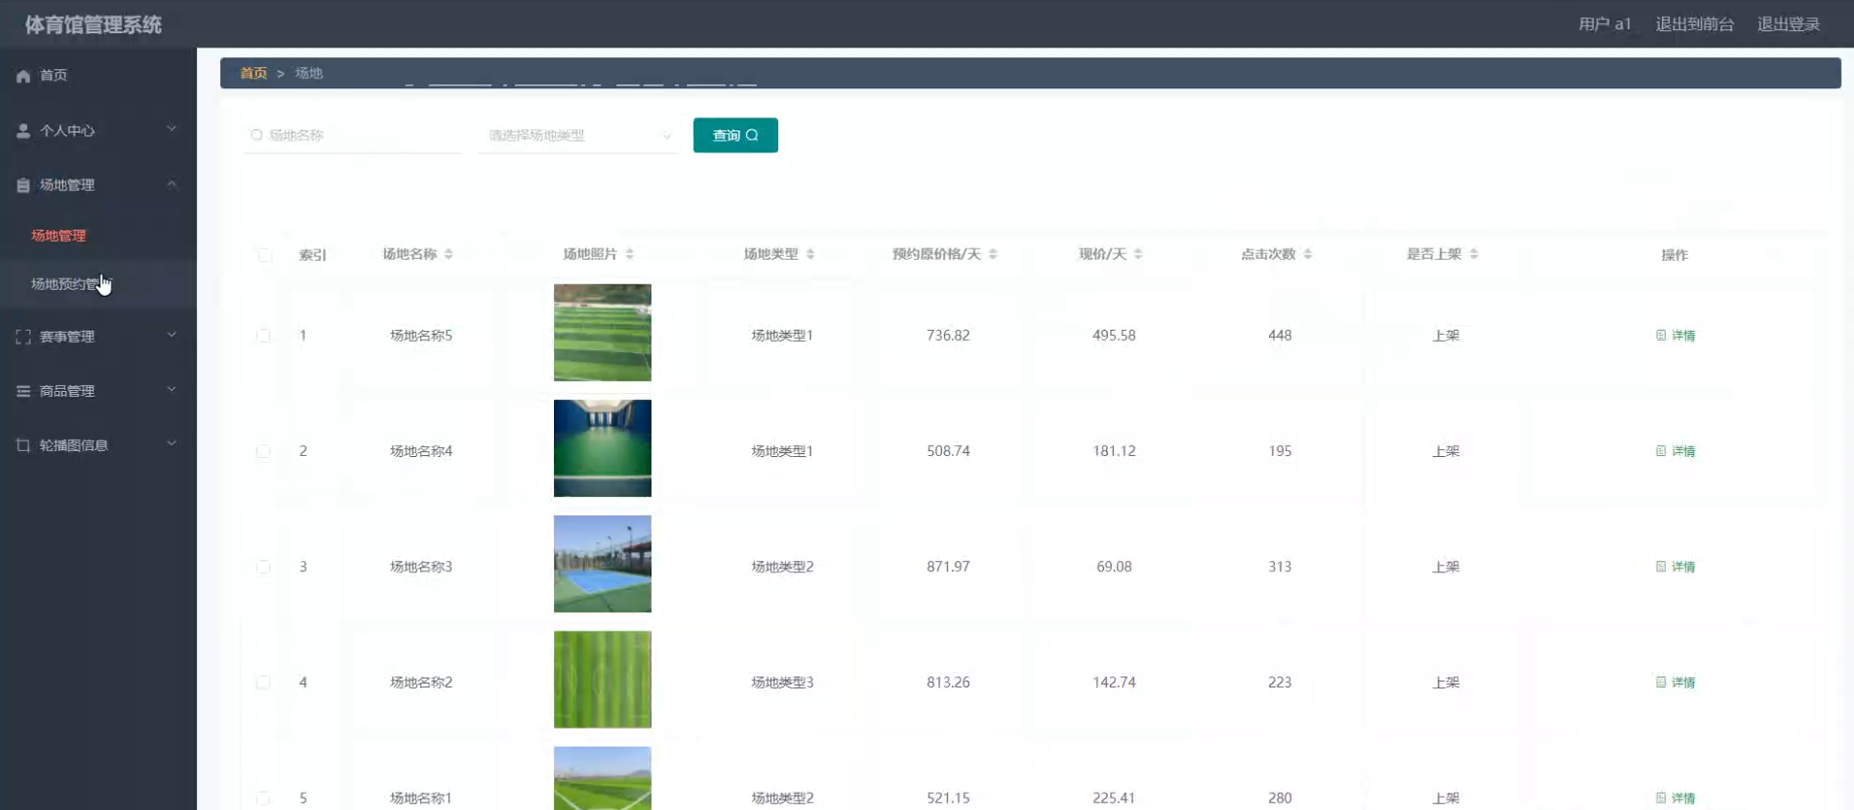Expand the 赛事管理 menu chevron
The width and height of the screenshot is (1854, 810).
click(x=171, y=335)
